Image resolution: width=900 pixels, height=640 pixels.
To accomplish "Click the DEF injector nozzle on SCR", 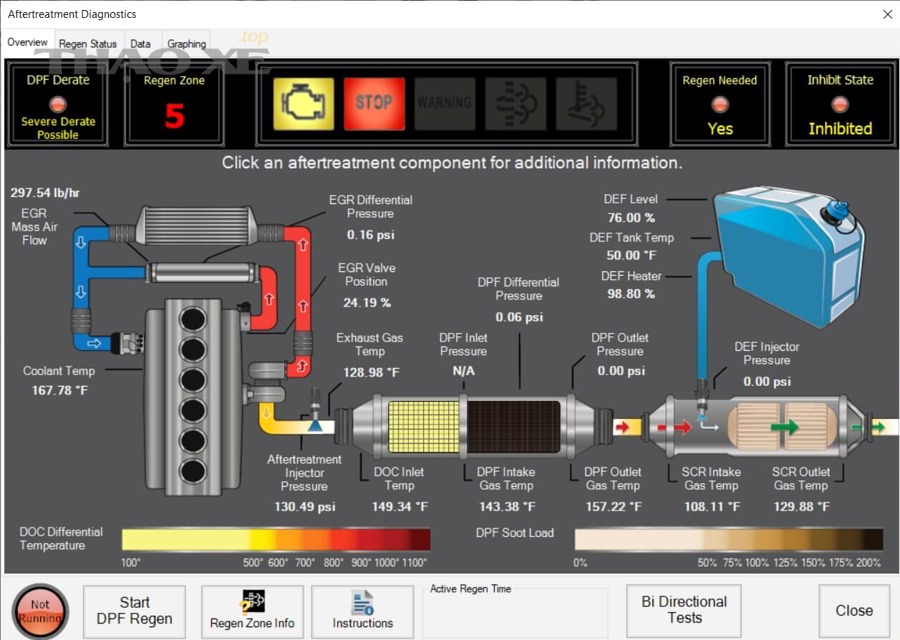I will coord(701,401).
